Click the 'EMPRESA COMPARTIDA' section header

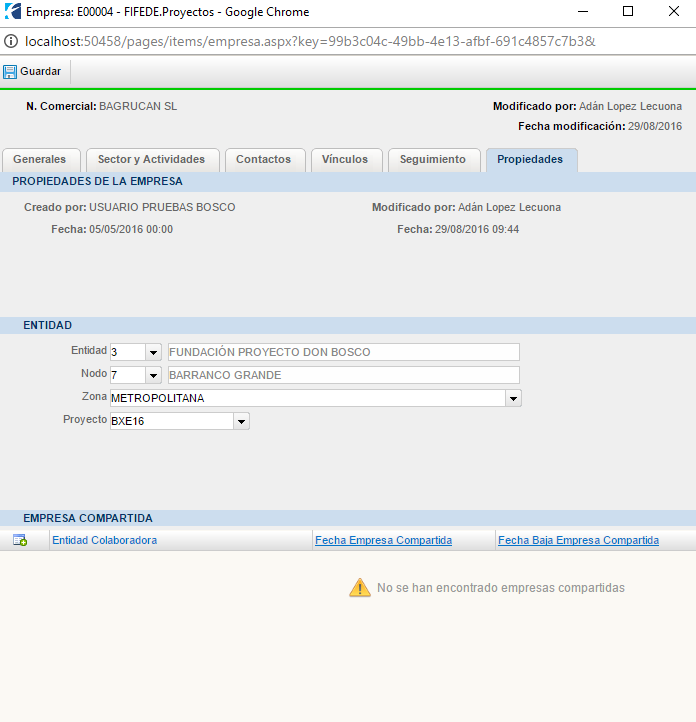click(x=87, y=518)
